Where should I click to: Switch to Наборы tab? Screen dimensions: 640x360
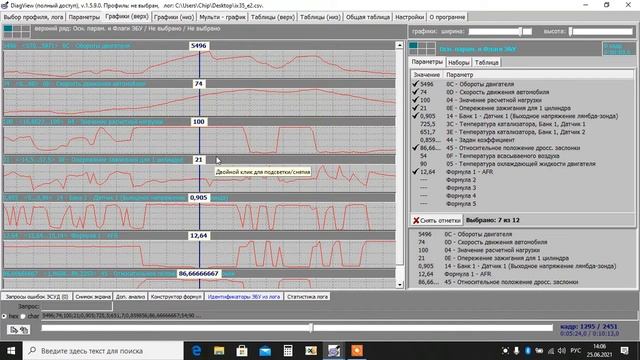coord(458,62)
